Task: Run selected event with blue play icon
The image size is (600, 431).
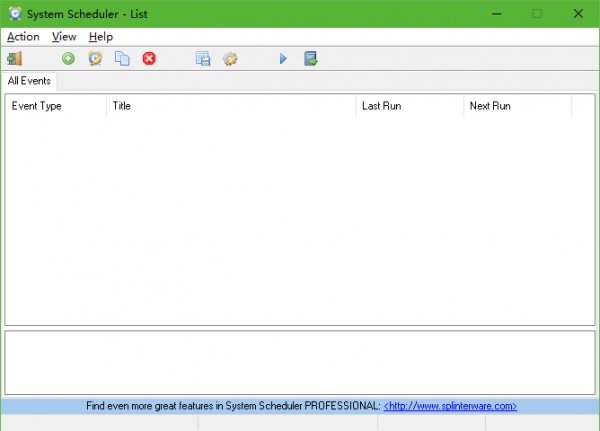Action: coord(283,59)
